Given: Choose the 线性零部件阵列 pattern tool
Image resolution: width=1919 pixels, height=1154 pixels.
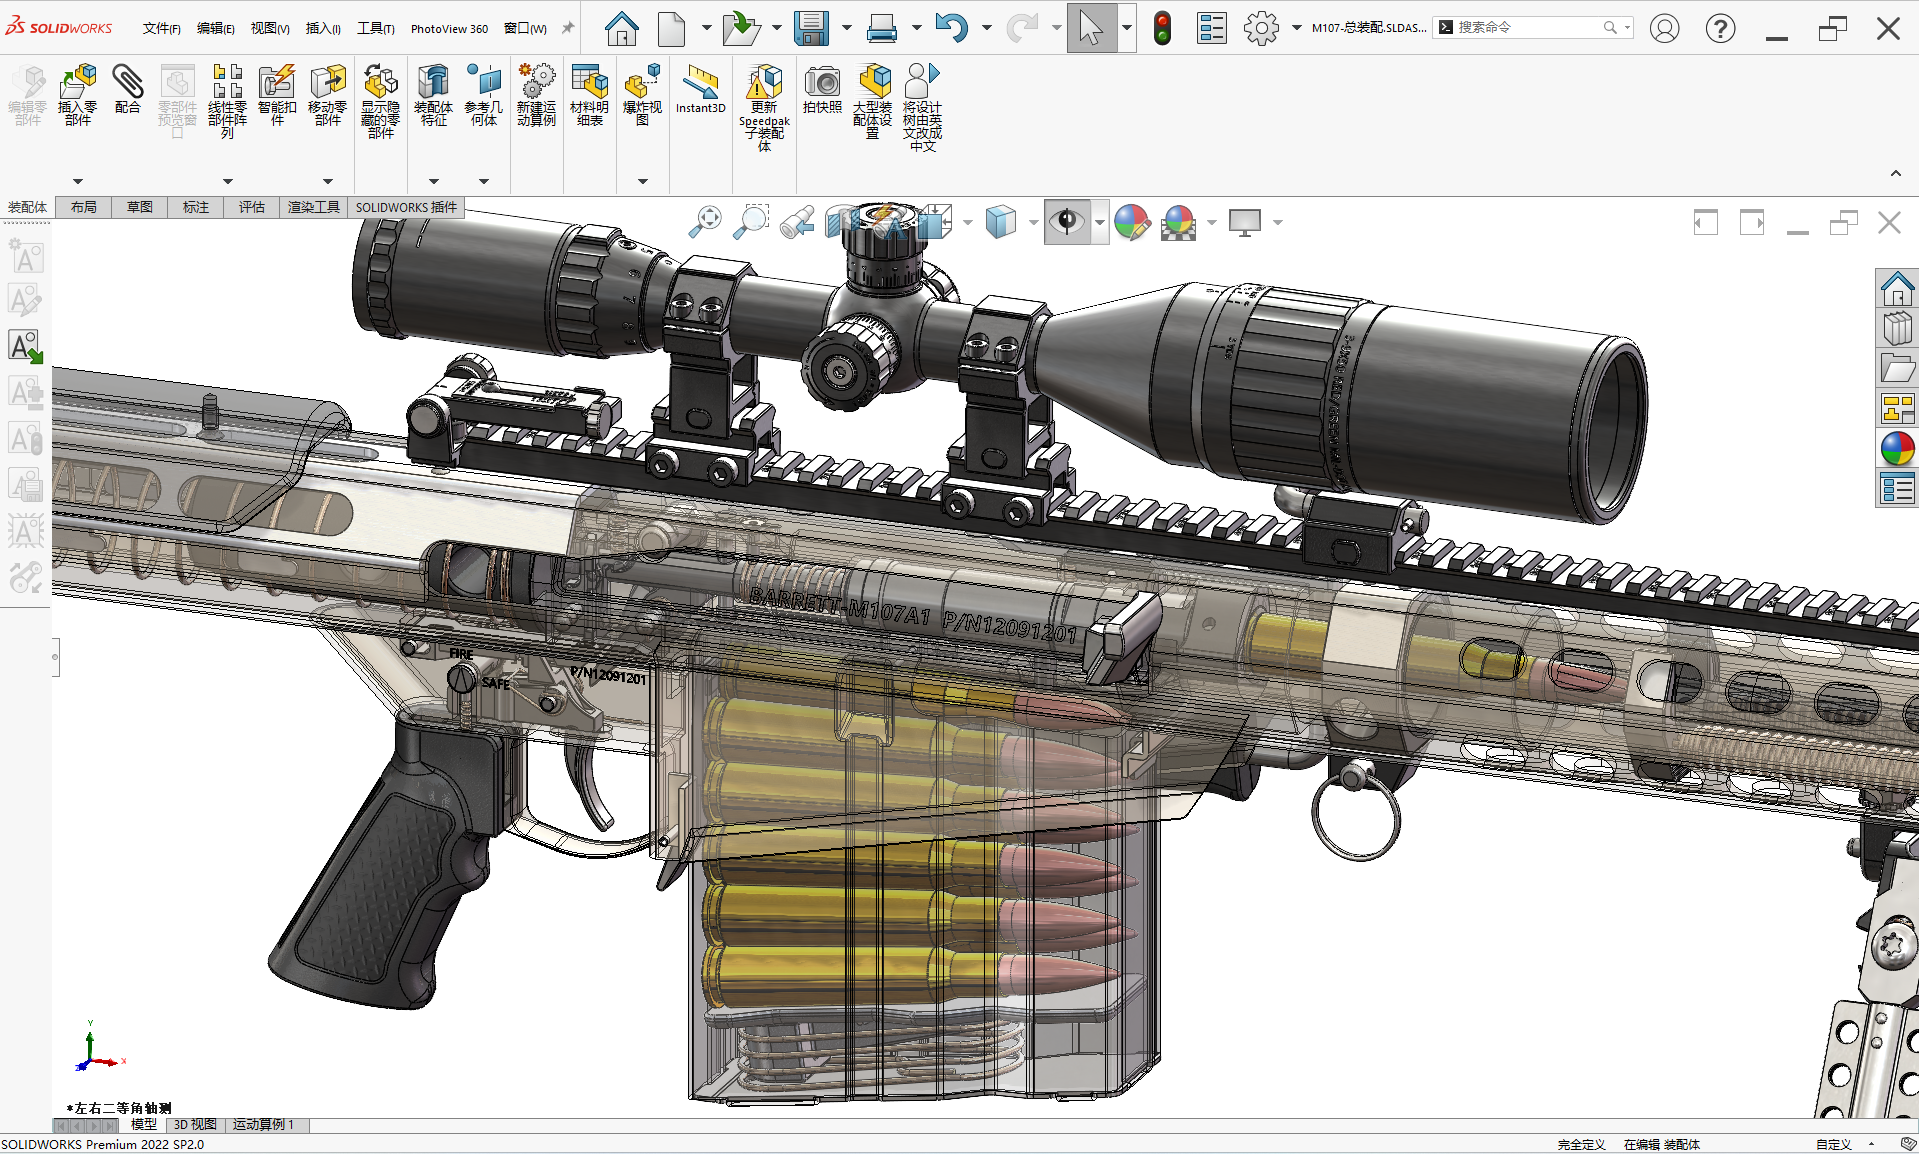Looking at the screenshot, I should pyautogui.click(x=227, y=101).
